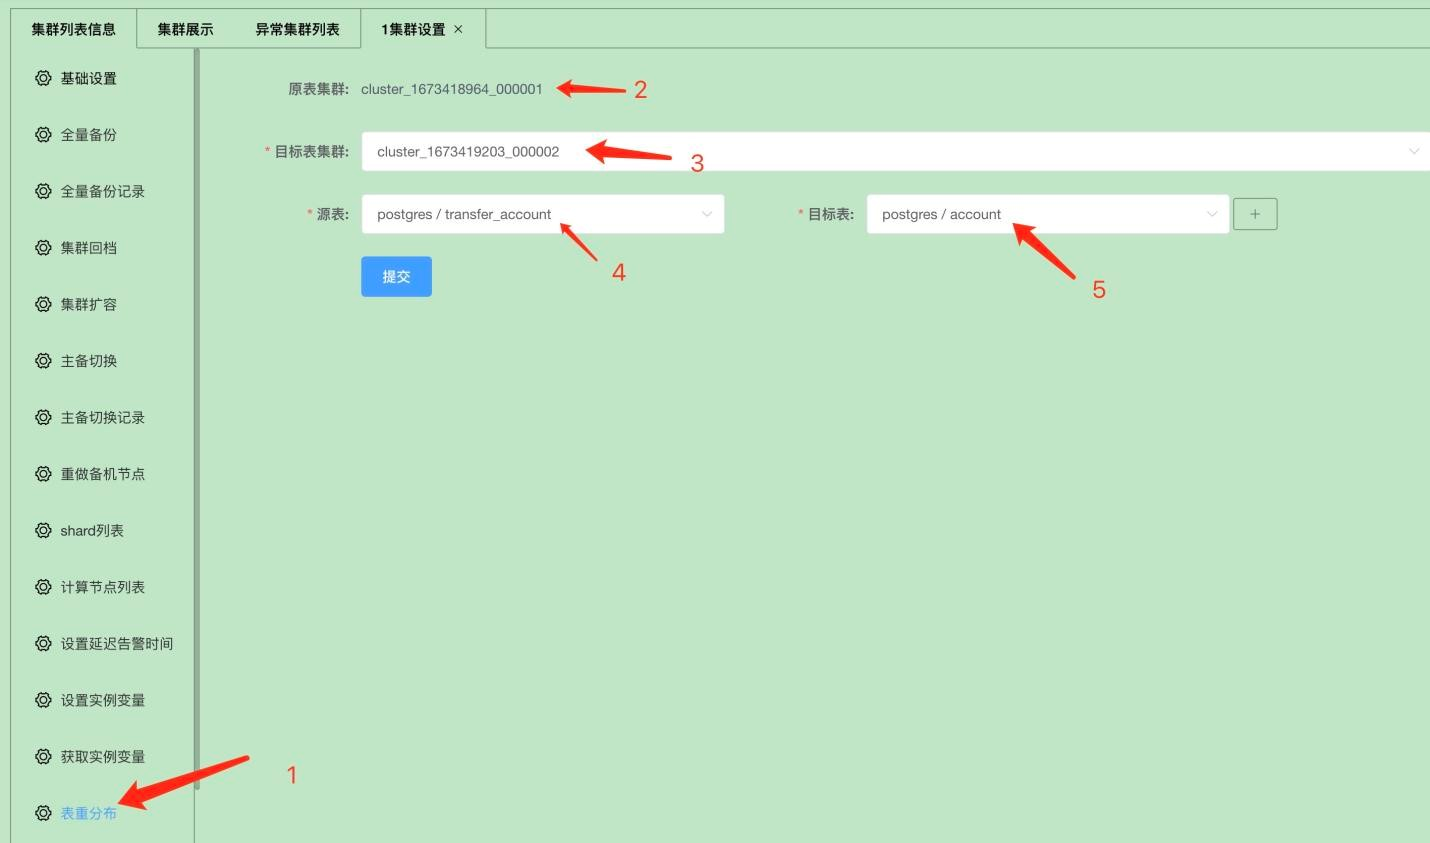Switch to the 异常集群列表 tab

pos(297,29)
